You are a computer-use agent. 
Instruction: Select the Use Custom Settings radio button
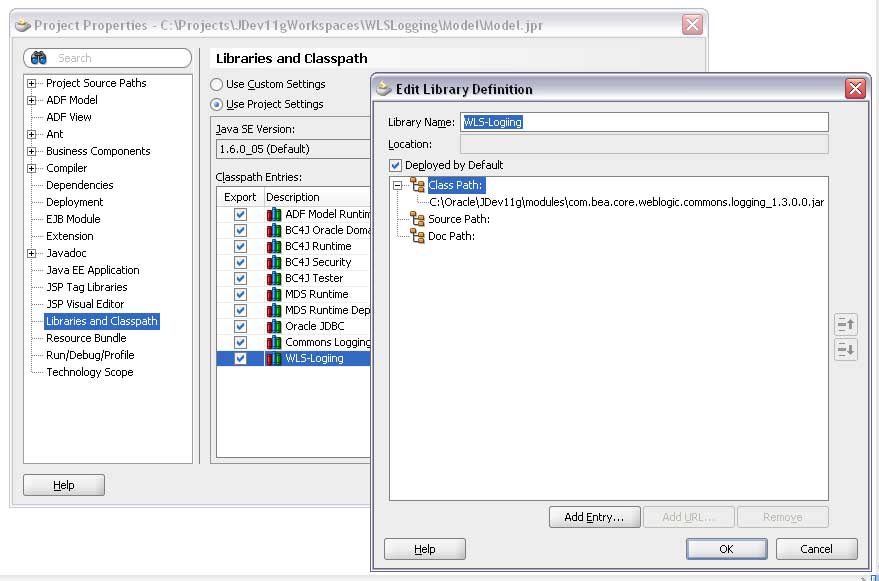217,85
